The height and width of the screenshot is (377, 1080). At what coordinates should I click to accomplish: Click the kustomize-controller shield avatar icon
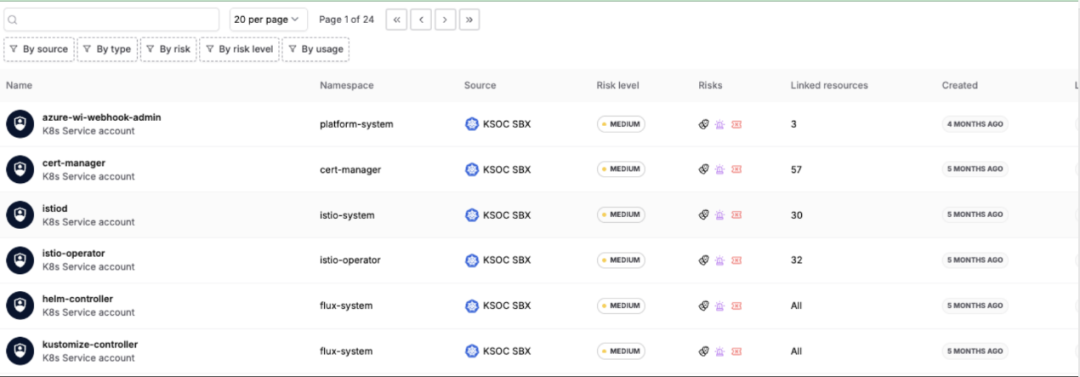pos(20,351)
